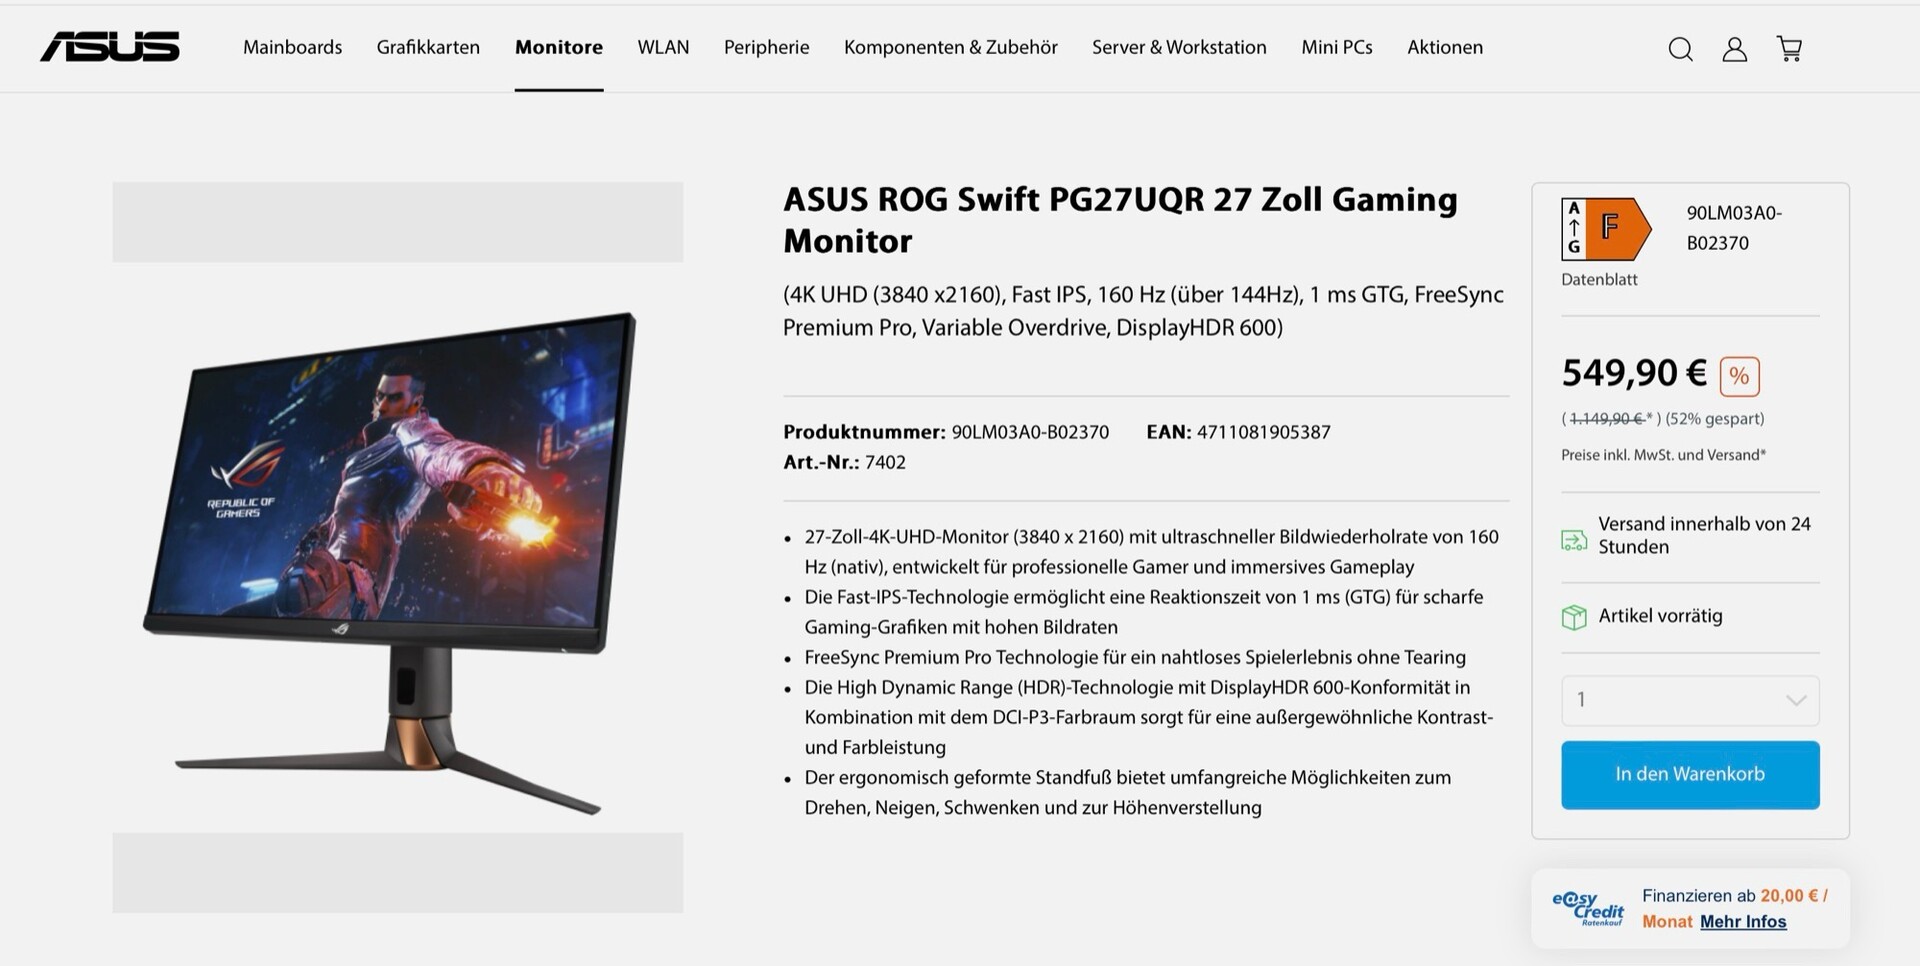Open Komponenten & Zubehör menu
The image size is (1920, 966).
click(x=951, y=47)
